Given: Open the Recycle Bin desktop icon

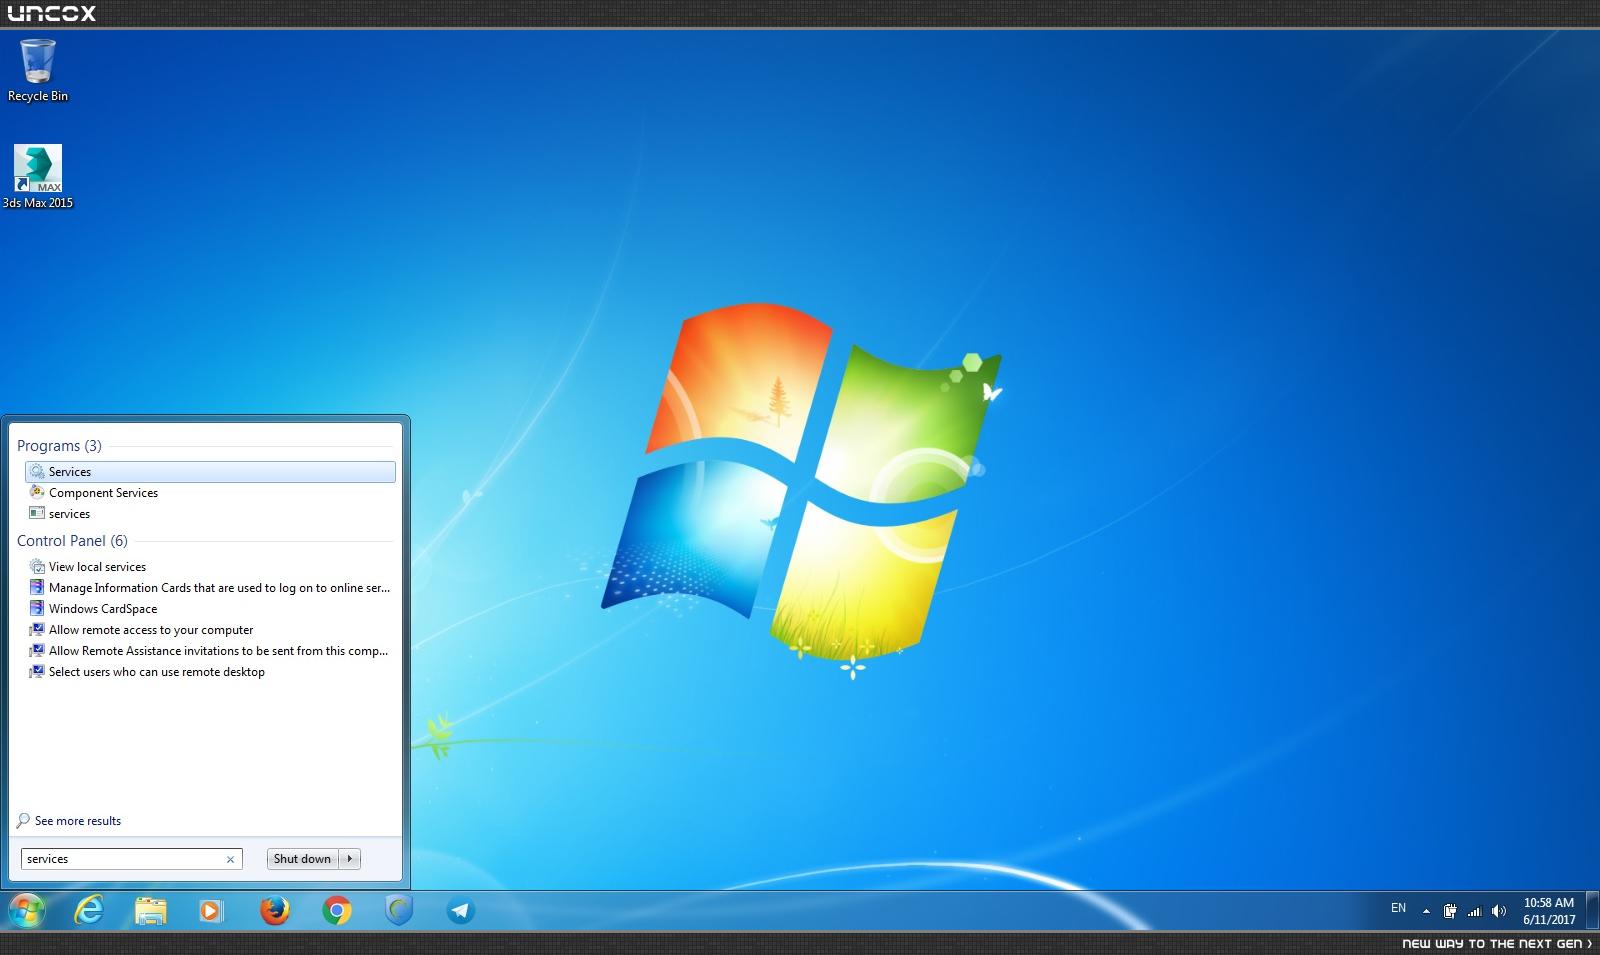Looking at the screenshot, I should [38, 70].
